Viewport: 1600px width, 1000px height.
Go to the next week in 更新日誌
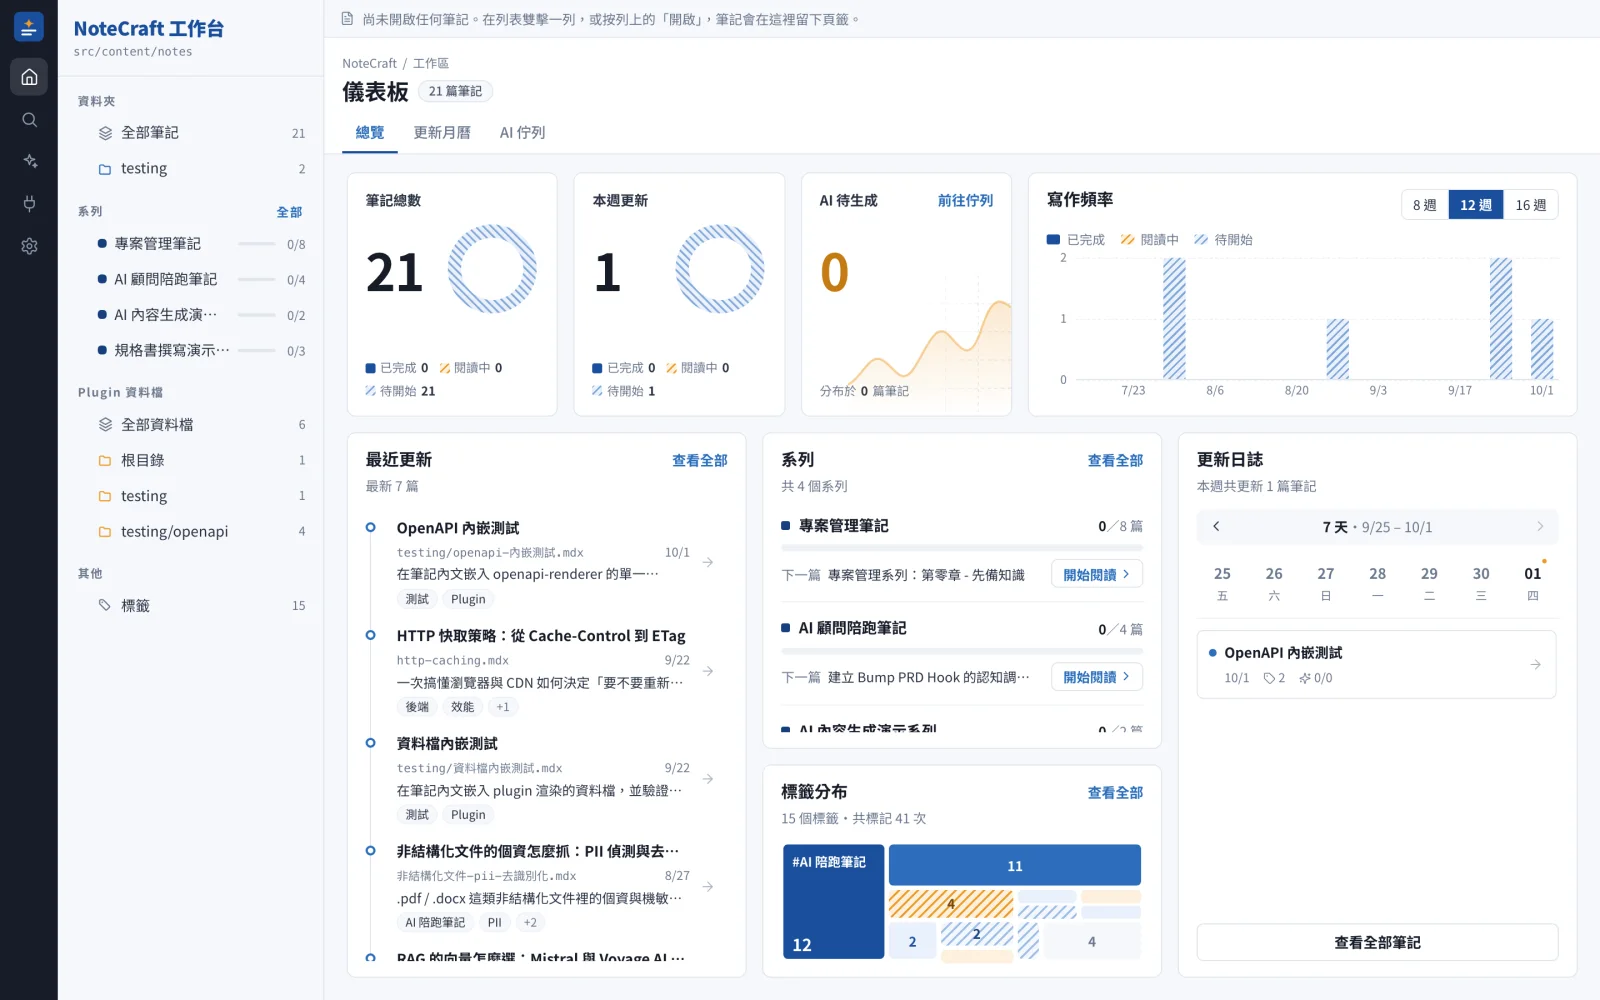tap(1540, 527)
